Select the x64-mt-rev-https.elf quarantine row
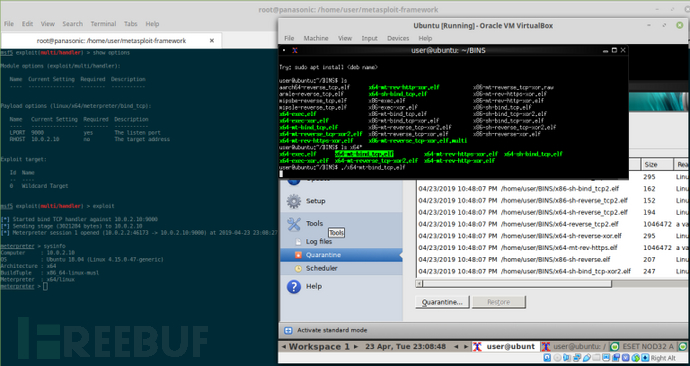The height and width of the screenshot is (366, 690). [553, 248]
